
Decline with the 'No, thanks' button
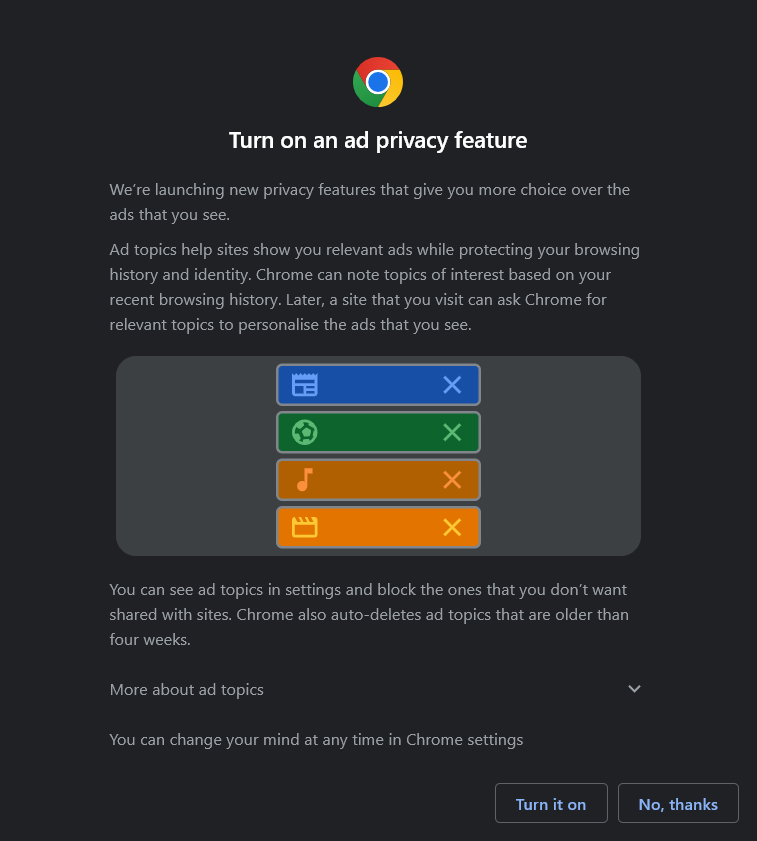coord(678,804)
